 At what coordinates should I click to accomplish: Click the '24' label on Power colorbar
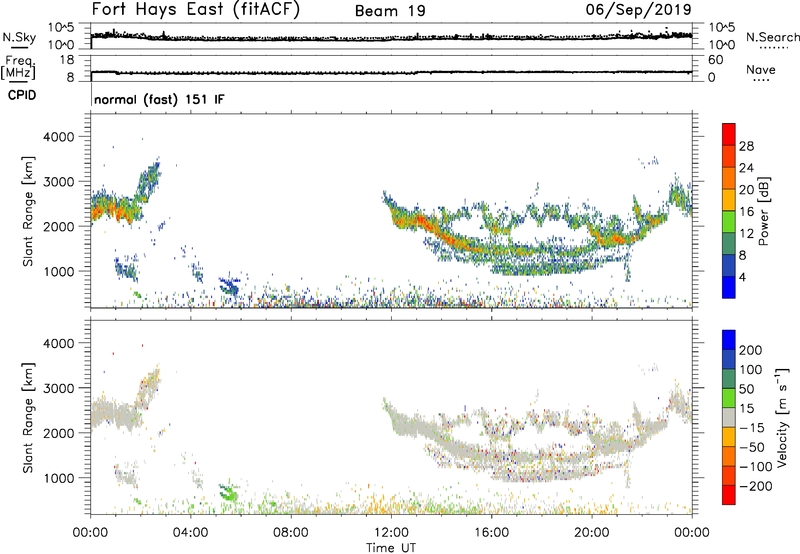coord(746,168)
